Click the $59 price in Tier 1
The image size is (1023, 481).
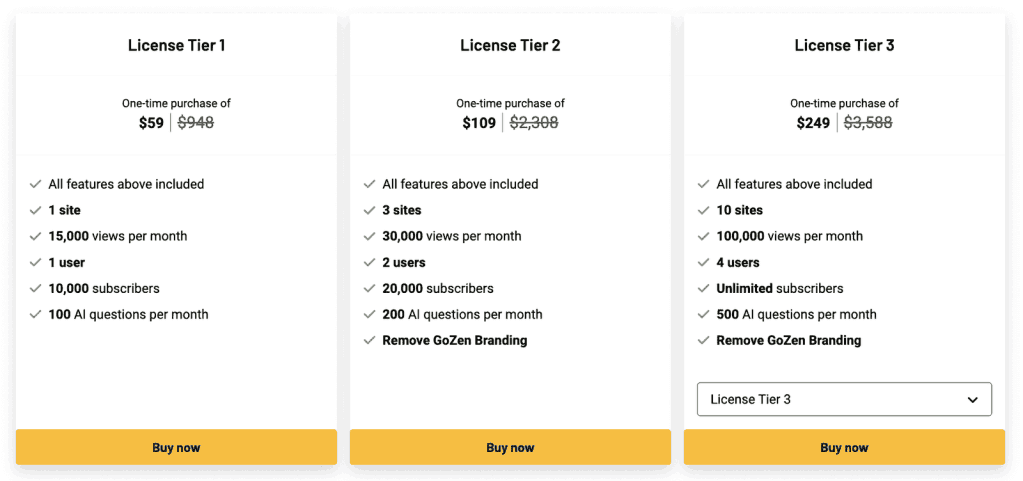point(151,123)
